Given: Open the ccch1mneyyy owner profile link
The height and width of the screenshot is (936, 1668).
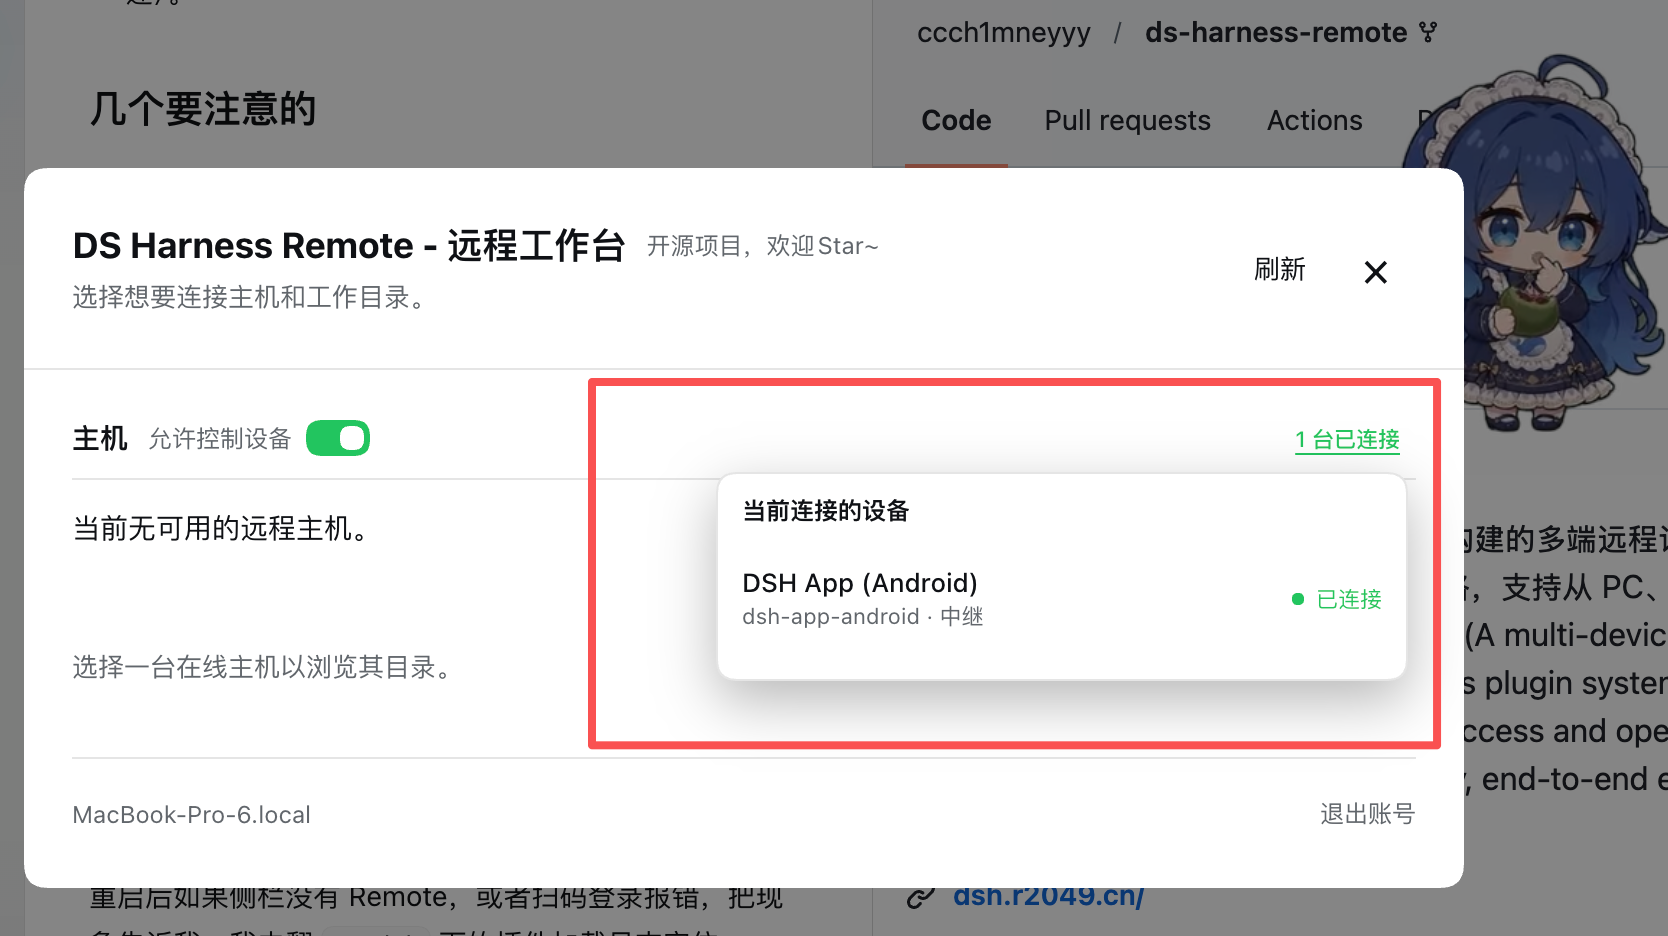Looking at the screenshot, I should [x=1004, y=33].
